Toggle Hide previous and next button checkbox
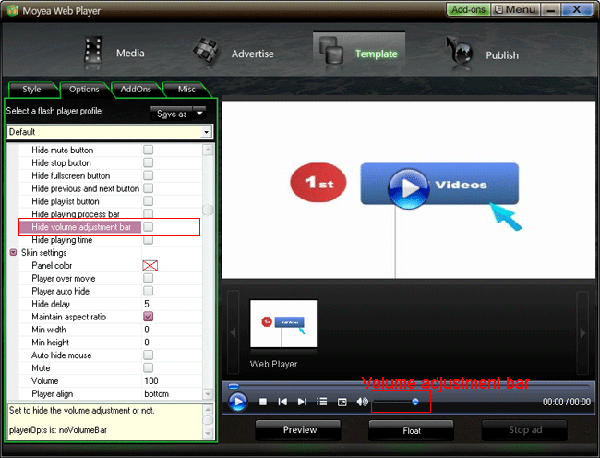 [x=148, y=188]
